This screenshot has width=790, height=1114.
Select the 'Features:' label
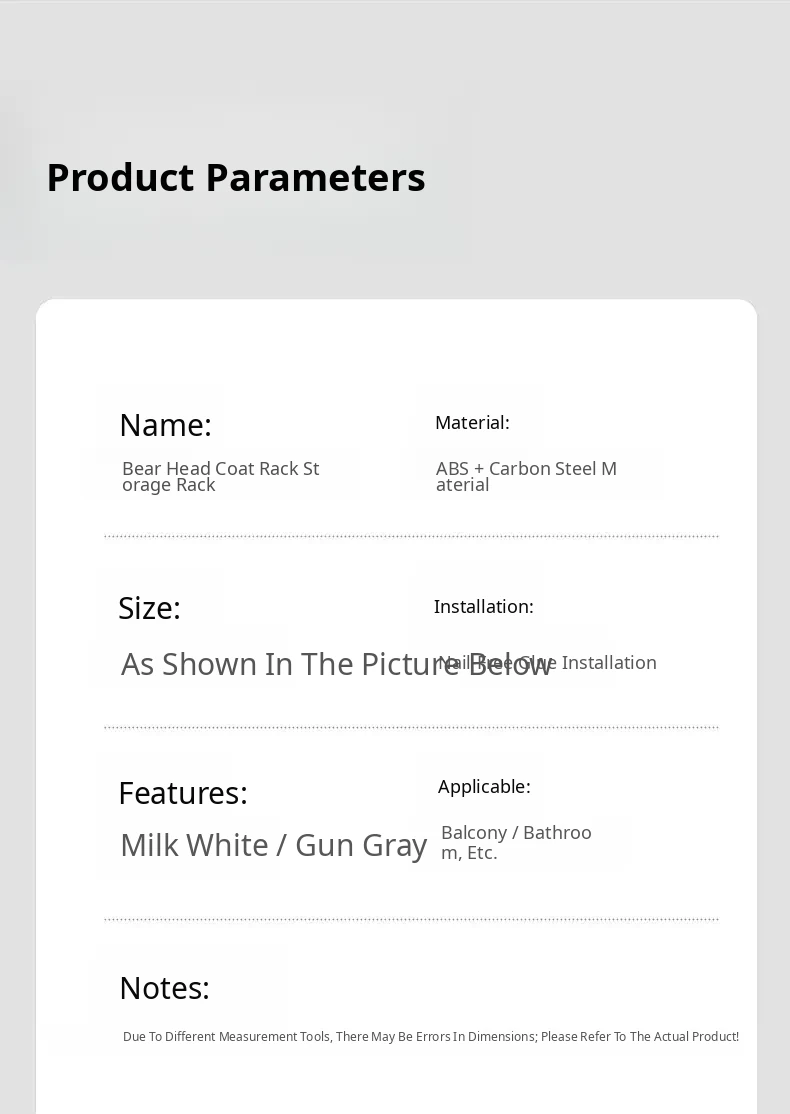(182, 793)
